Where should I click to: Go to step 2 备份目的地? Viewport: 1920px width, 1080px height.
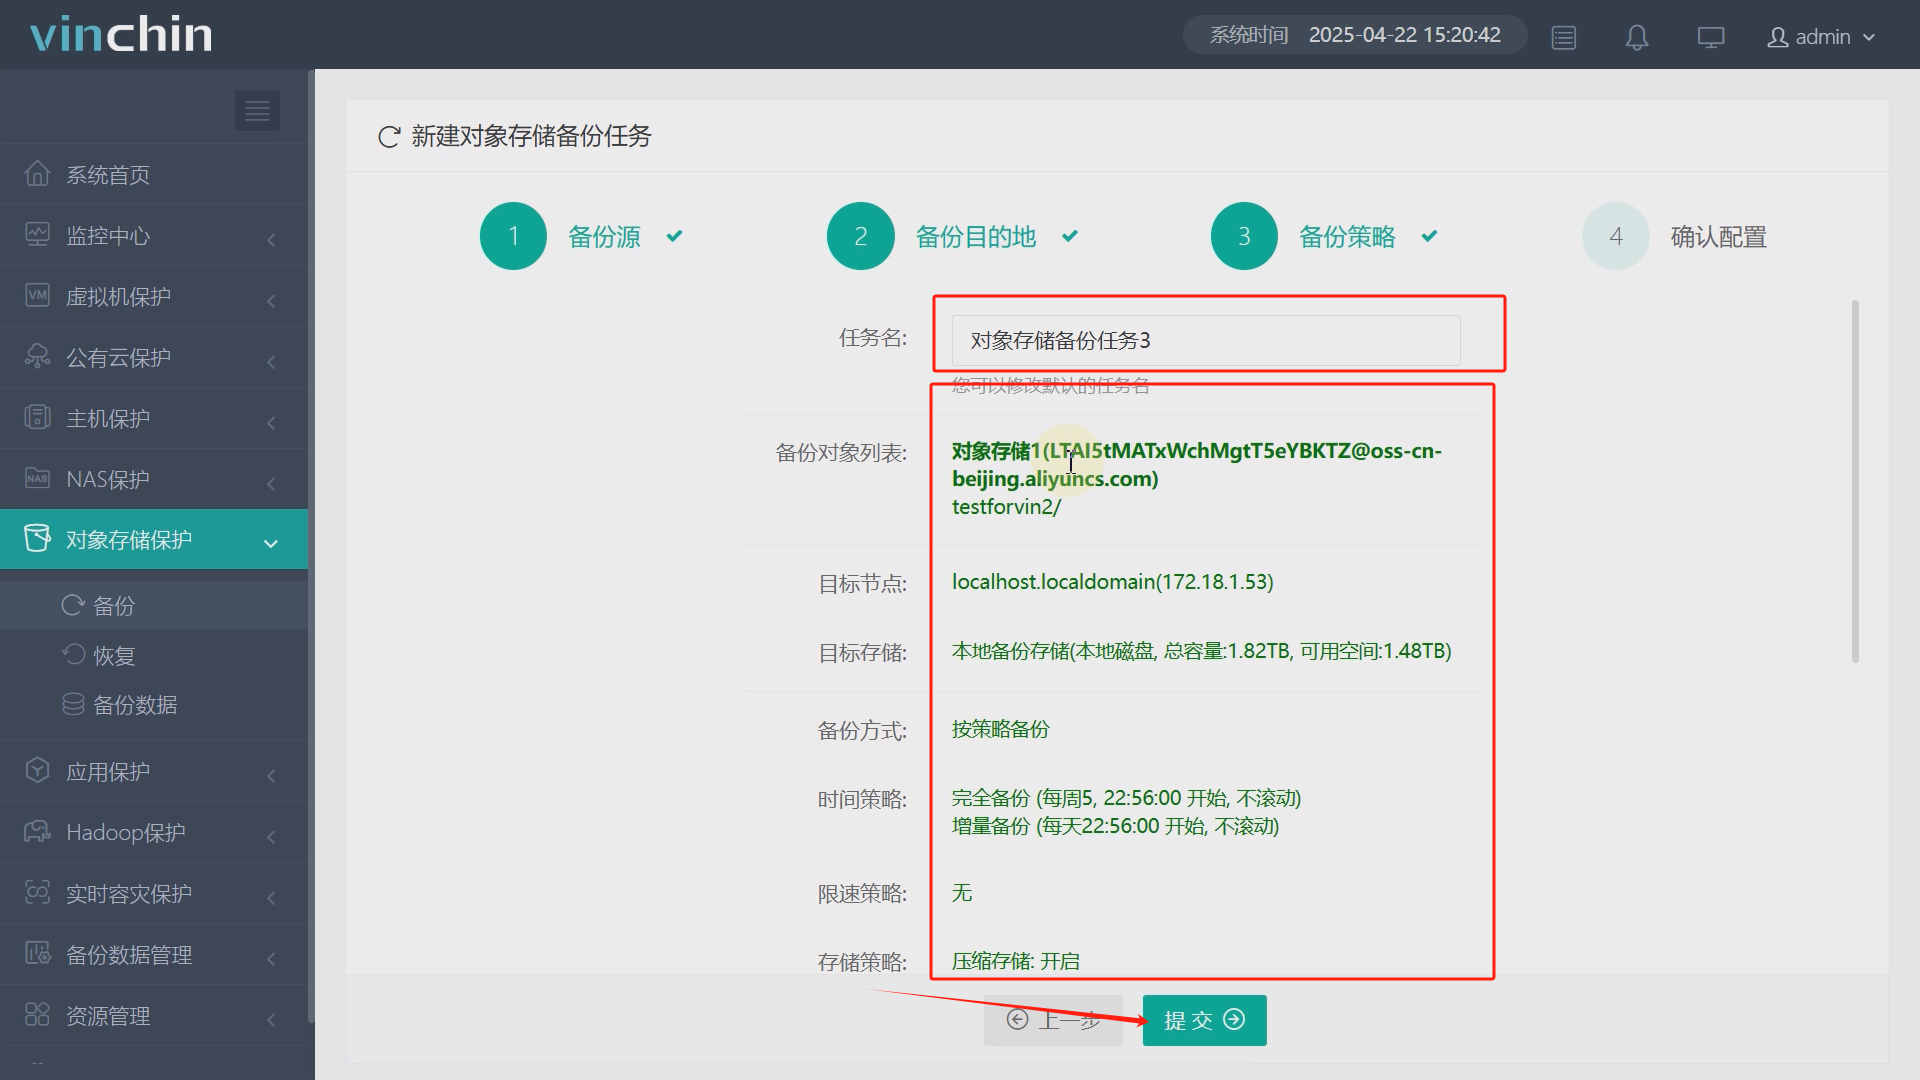coord(860,236)
